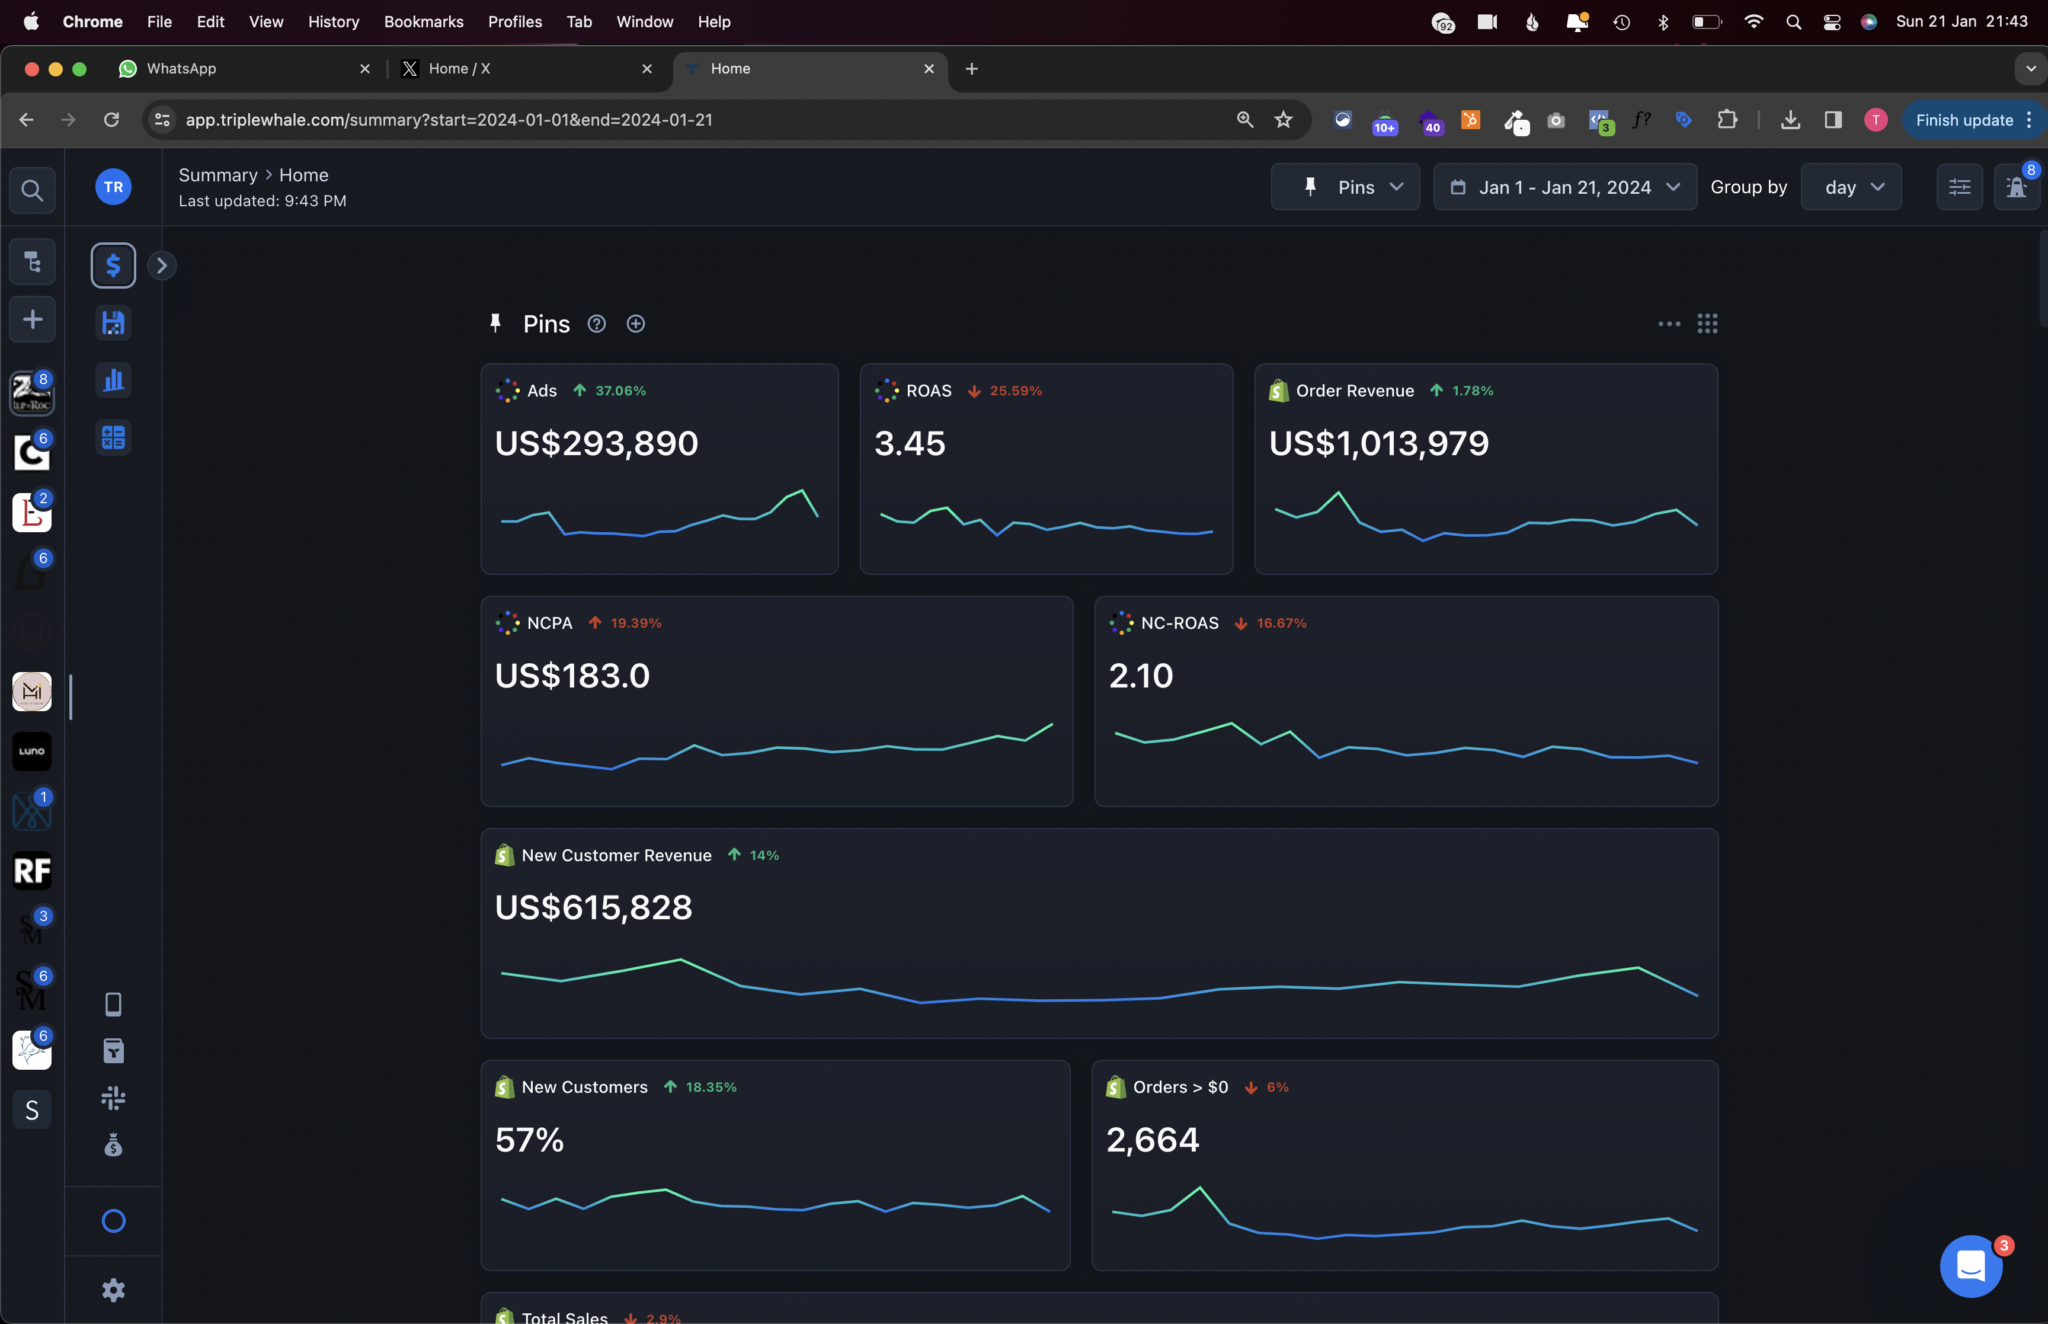Screen dimensions: 2048x1324
Task: Switch to the Luno shop icon
Action: point(32,751)
